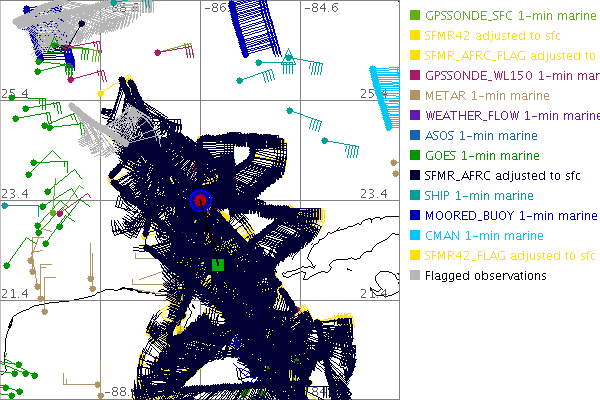This screenshot has height=400, width=600.
Task: Click the cyan CMAN wind barb cluster
Action: [385, 90]
